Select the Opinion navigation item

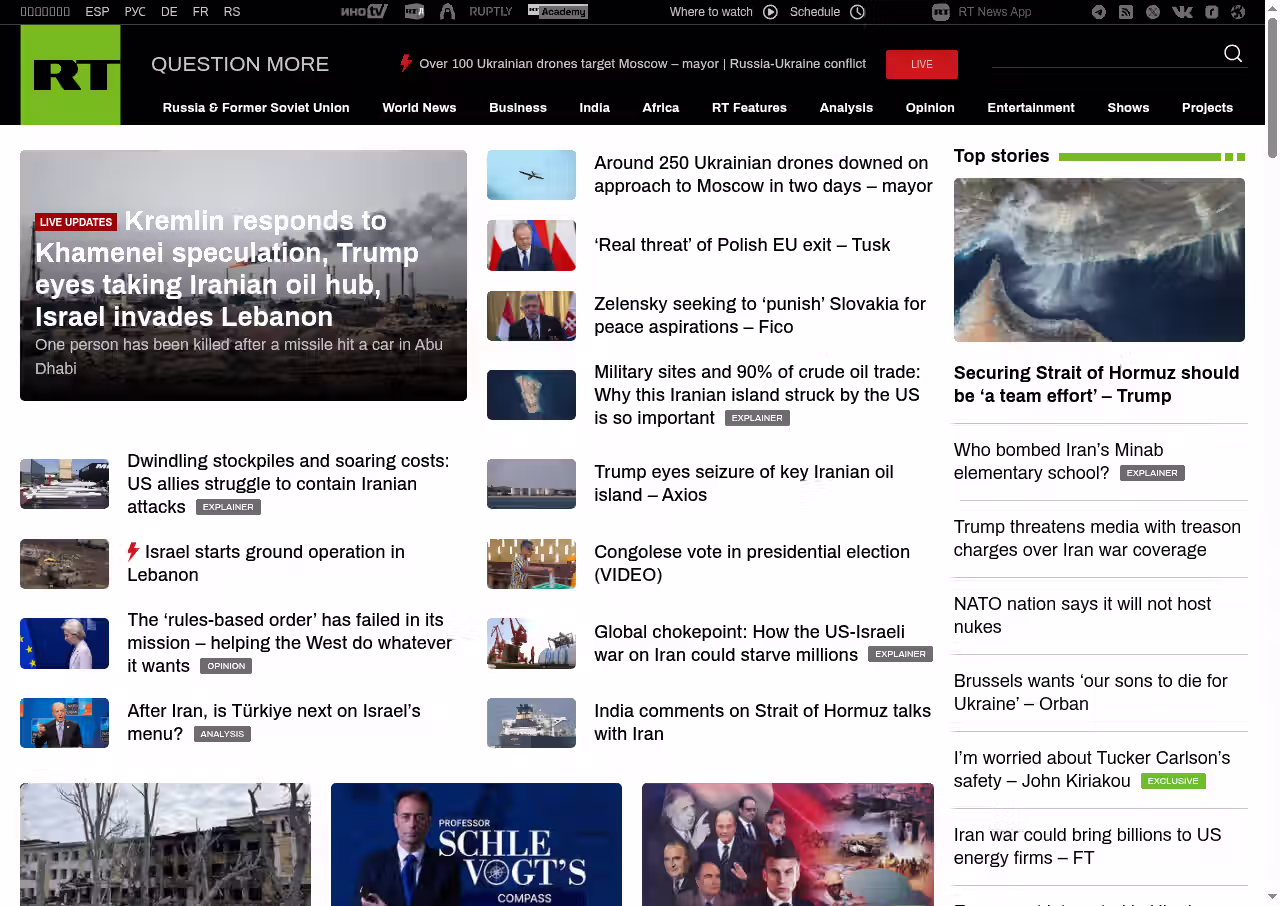pyautogui.click(x=930, y=108)
